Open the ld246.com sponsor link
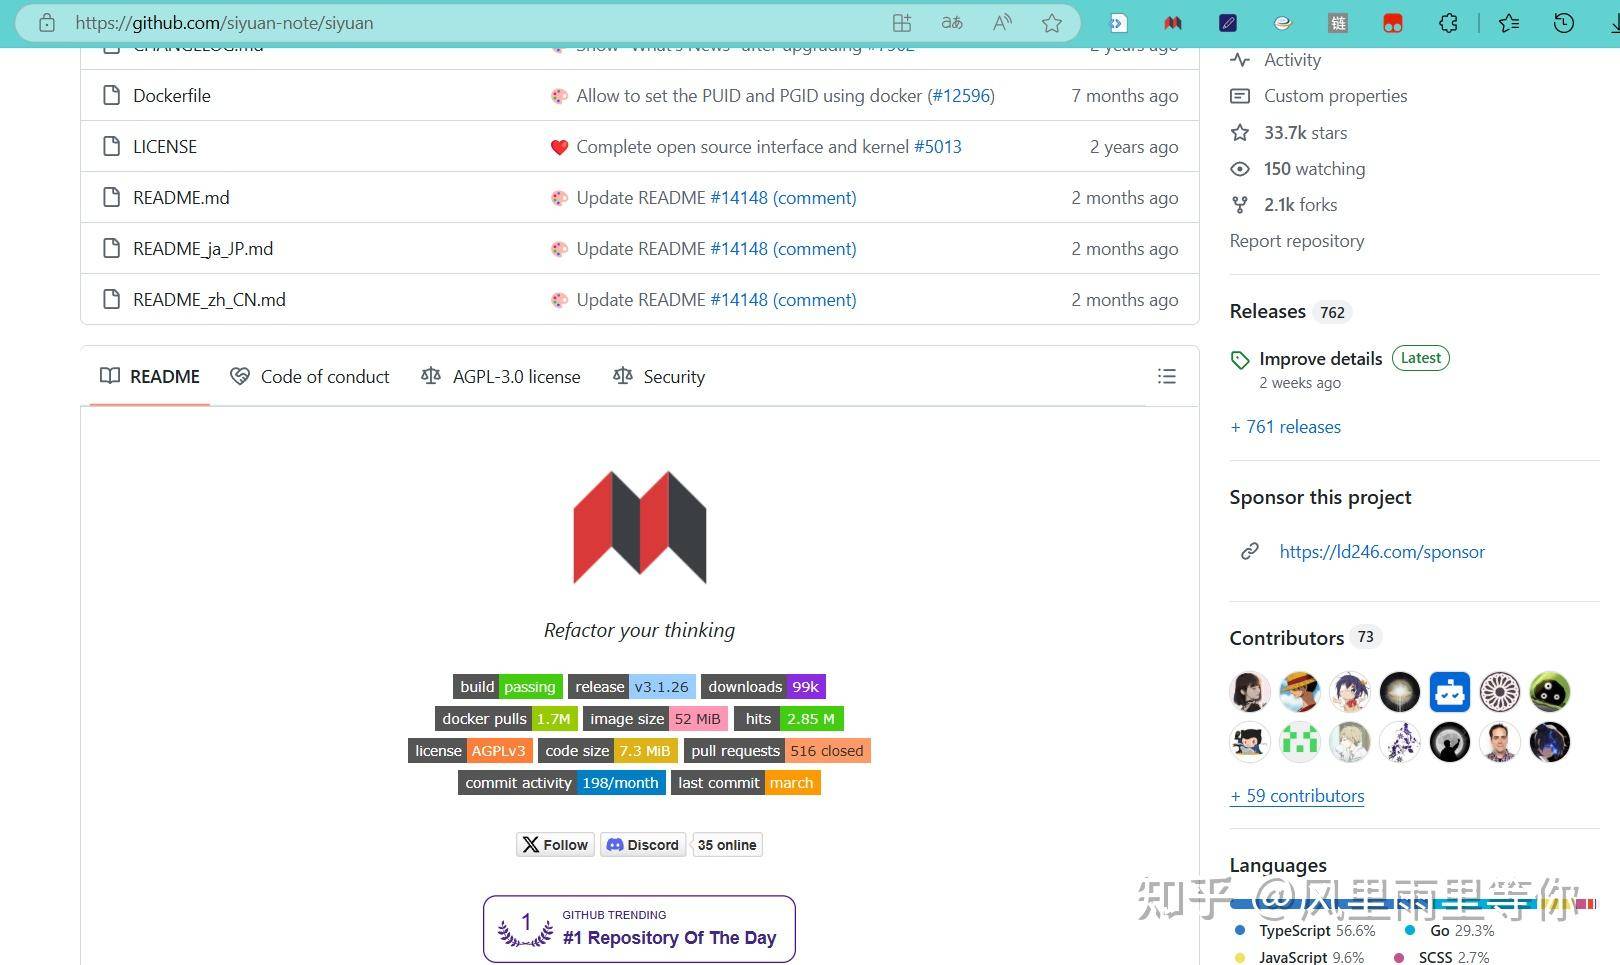Image resolution: width=1620 pixels, height=965 pixels. [x=1382, y=551]
